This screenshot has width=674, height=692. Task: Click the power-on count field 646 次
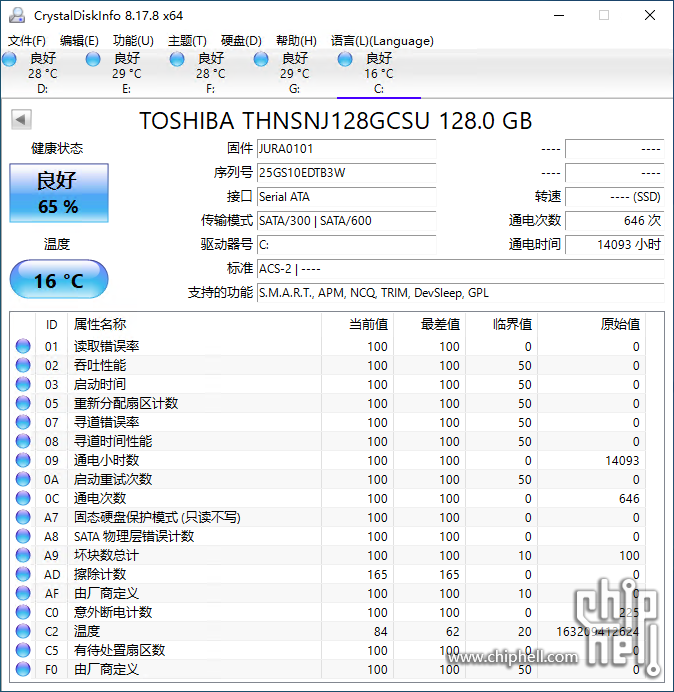pos(614,220)
